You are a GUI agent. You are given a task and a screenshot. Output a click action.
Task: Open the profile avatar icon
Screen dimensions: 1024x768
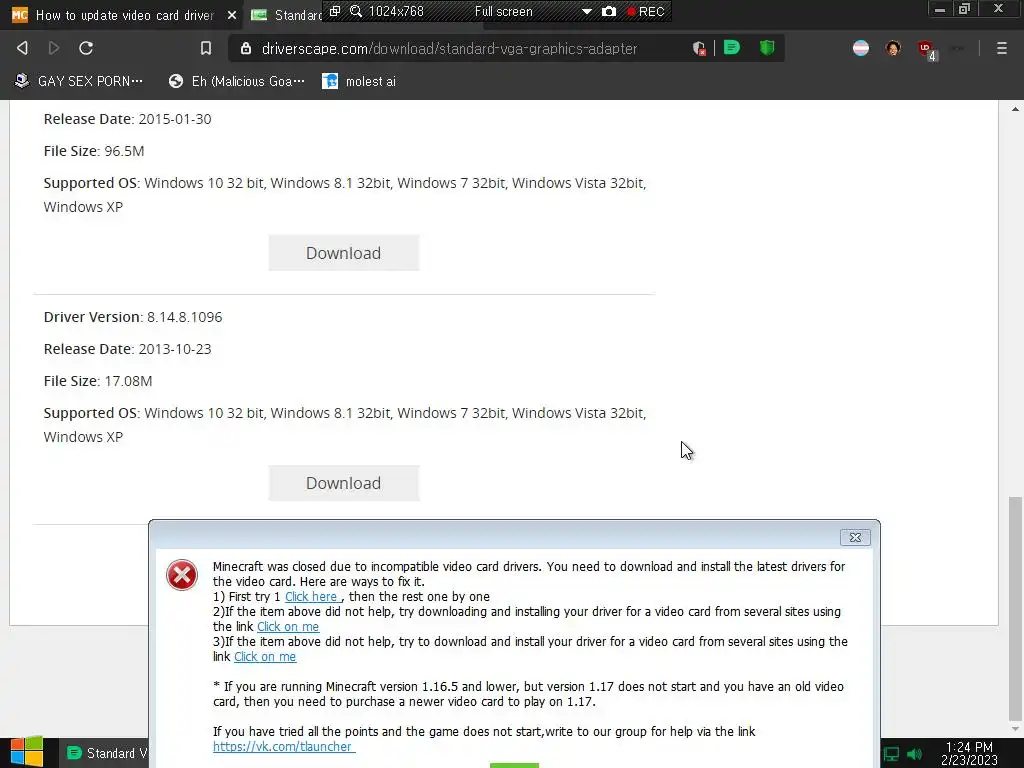click(893, 48)
